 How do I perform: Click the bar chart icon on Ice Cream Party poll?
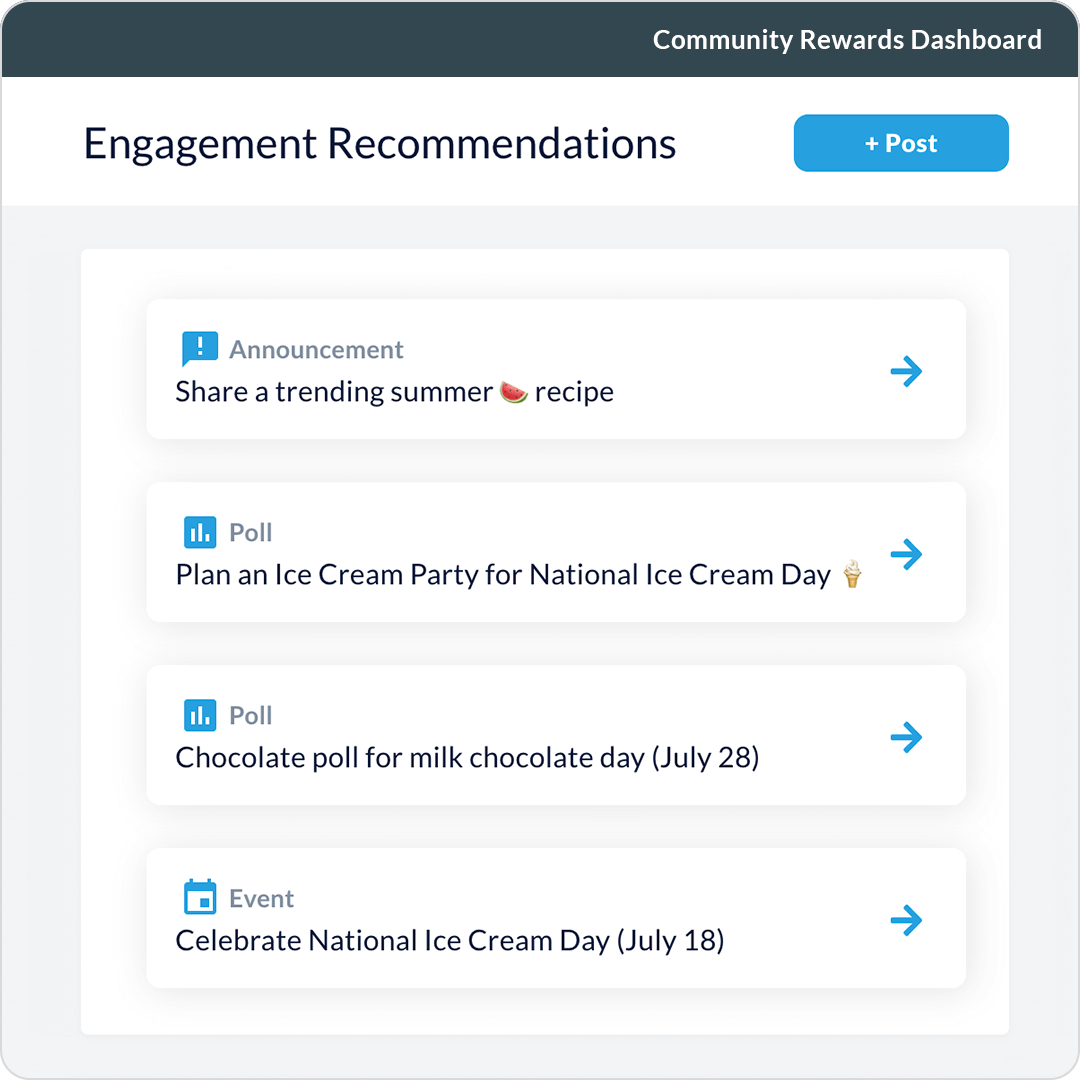pyautogui.click(x=200, y=532)
